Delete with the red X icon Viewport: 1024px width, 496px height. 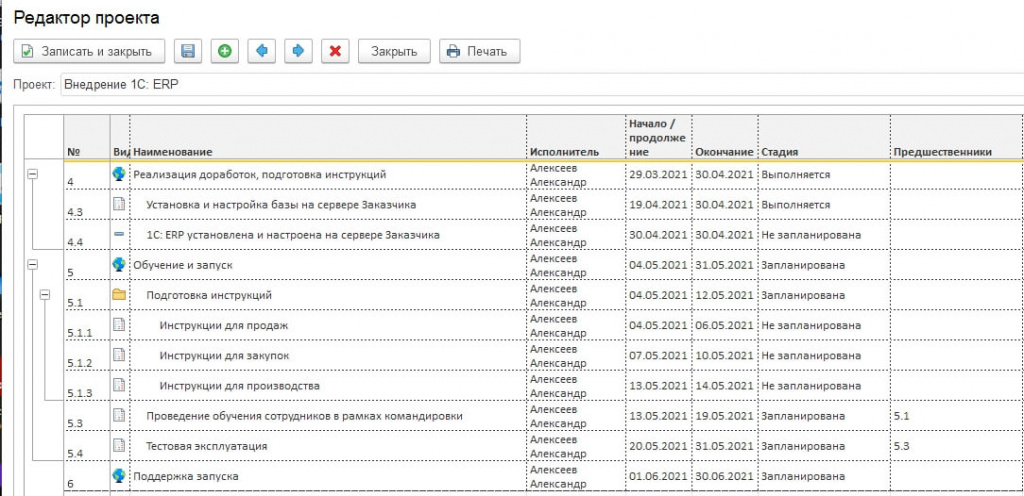point(335,51)
